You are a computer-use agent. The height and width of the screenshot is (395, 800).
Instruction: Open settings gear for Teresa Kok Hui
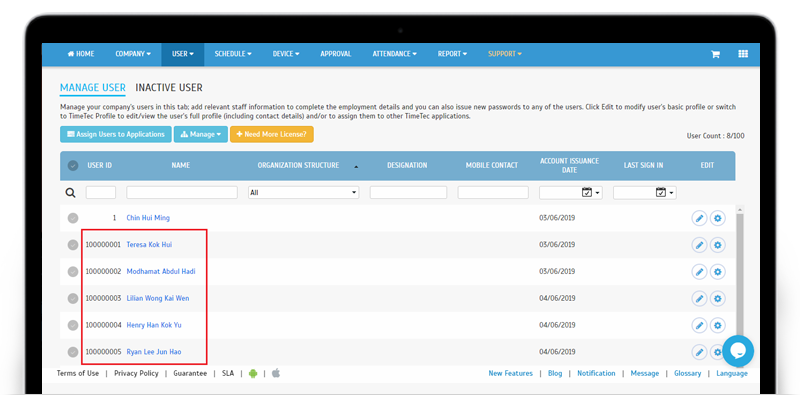point(717,245)
